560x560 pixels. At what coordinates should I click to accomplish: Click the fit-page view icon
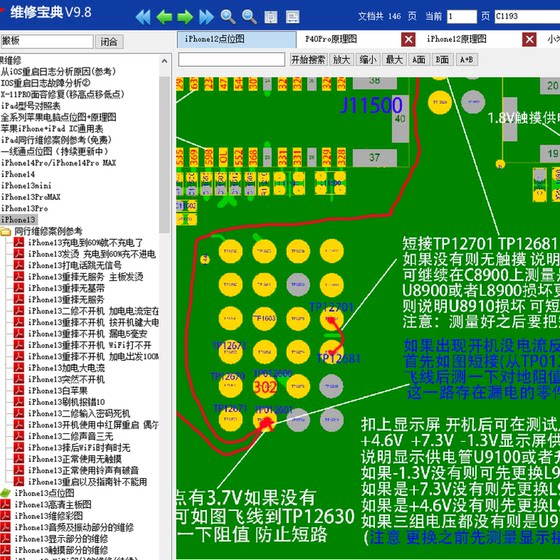click(271, 17)
